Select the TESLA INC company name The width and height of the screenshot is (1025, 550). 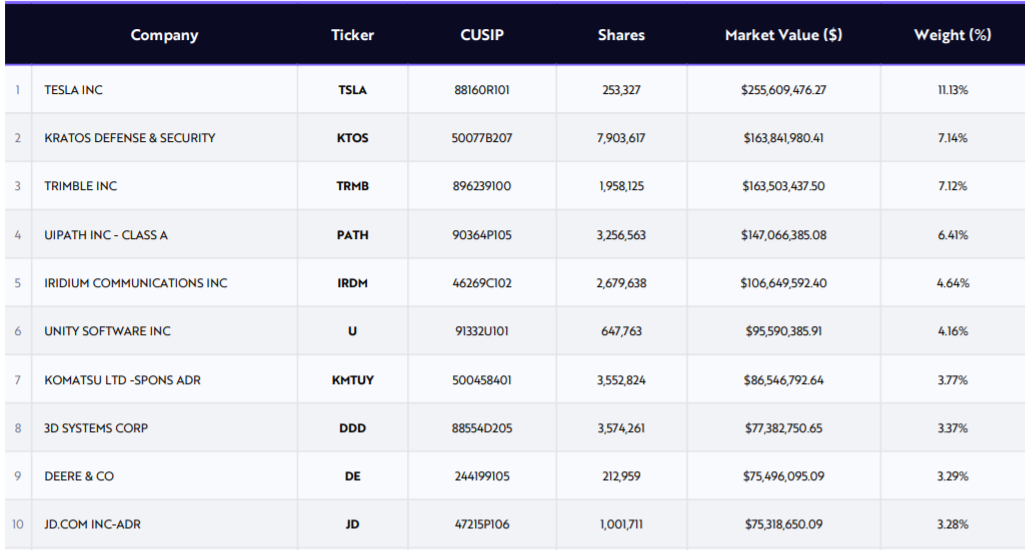[73, 90]
